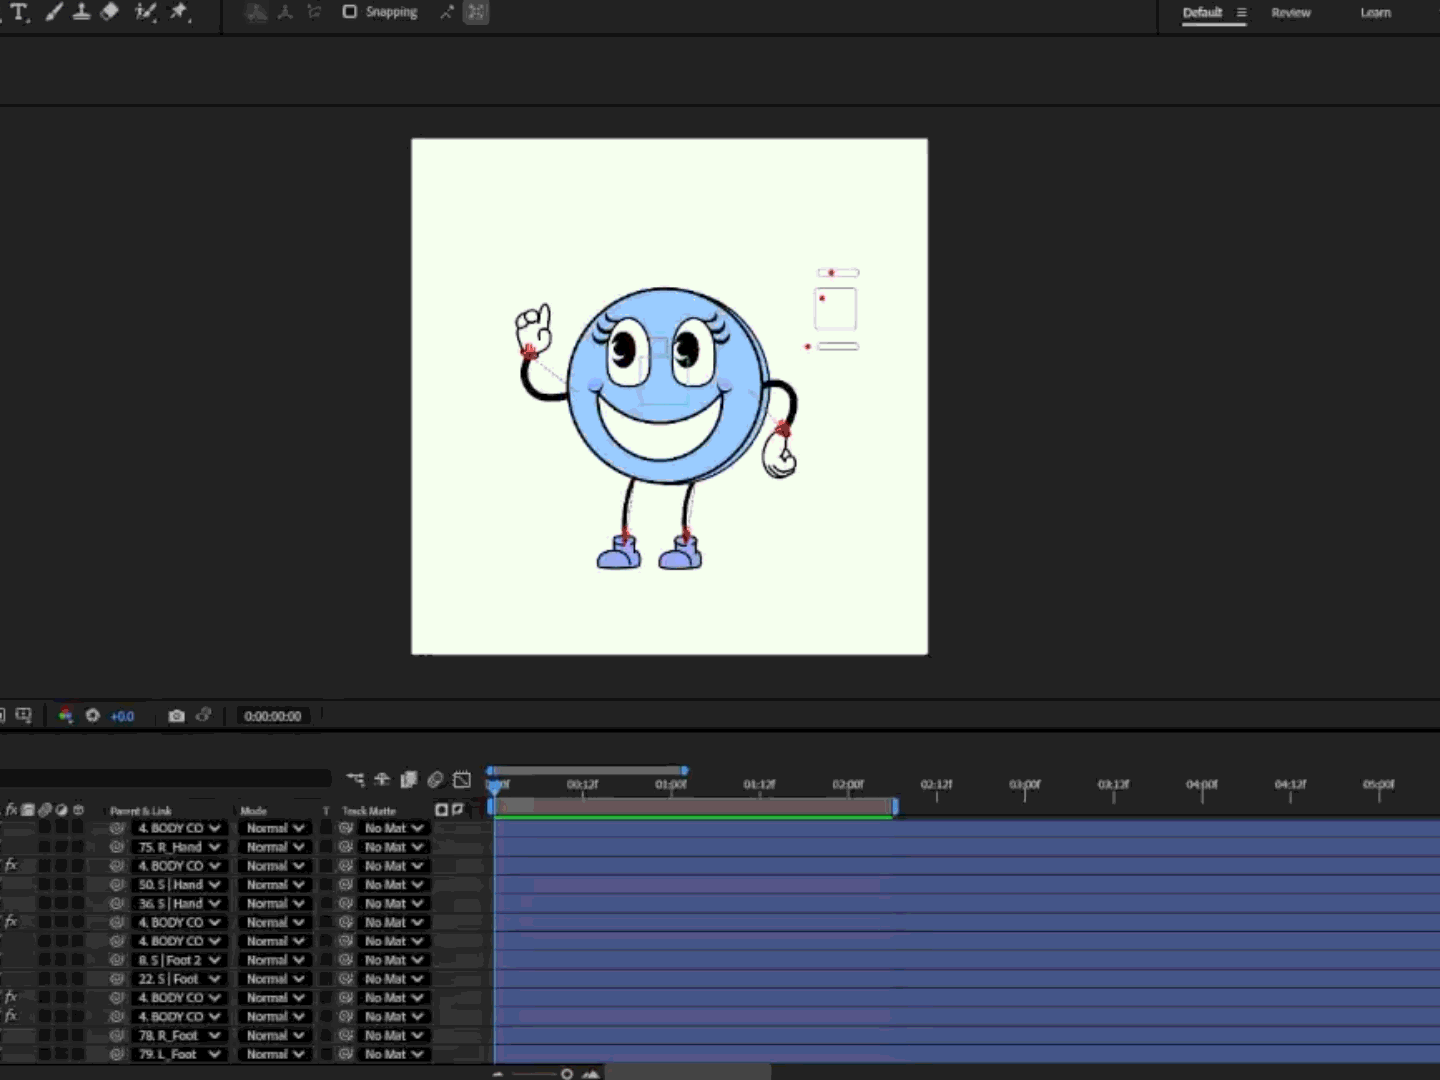The height and width of the screenshot is (1080, 1440).
Task: Toggle the Motion Blur timeline switch
Action: [435, 780]
